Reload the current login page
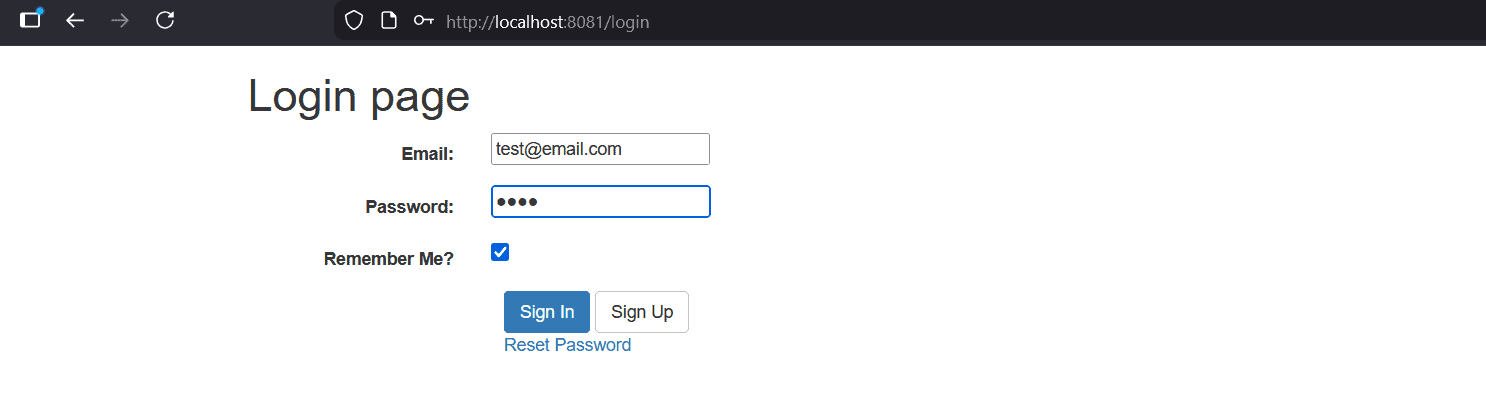The height and width of the screenshot is (417, 1486). (x=166, y=20)
